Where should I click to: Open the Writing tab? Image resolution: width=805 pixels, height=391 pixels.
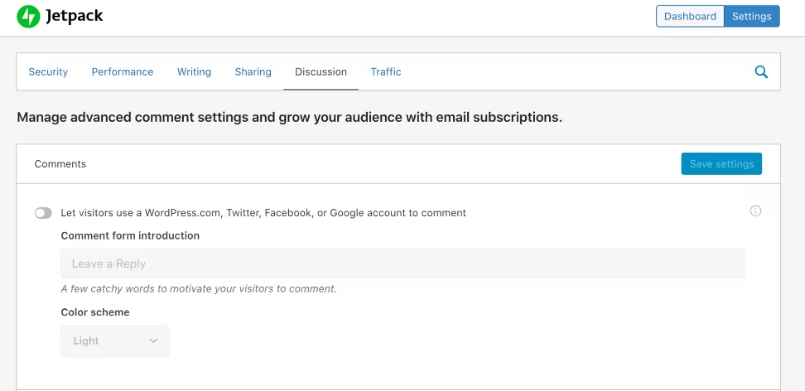[194, 72]
